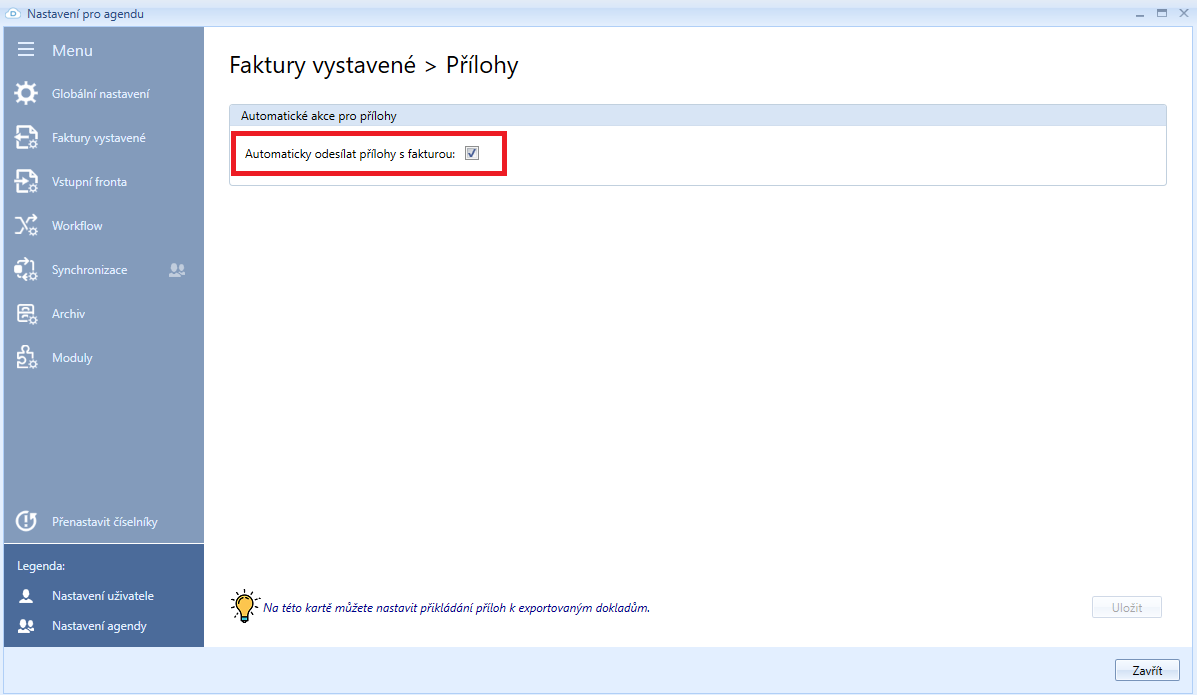This screenshot has width=1197, height=695.
Task: Click the Automatické akce pro přílohy header
Action: 318,115
